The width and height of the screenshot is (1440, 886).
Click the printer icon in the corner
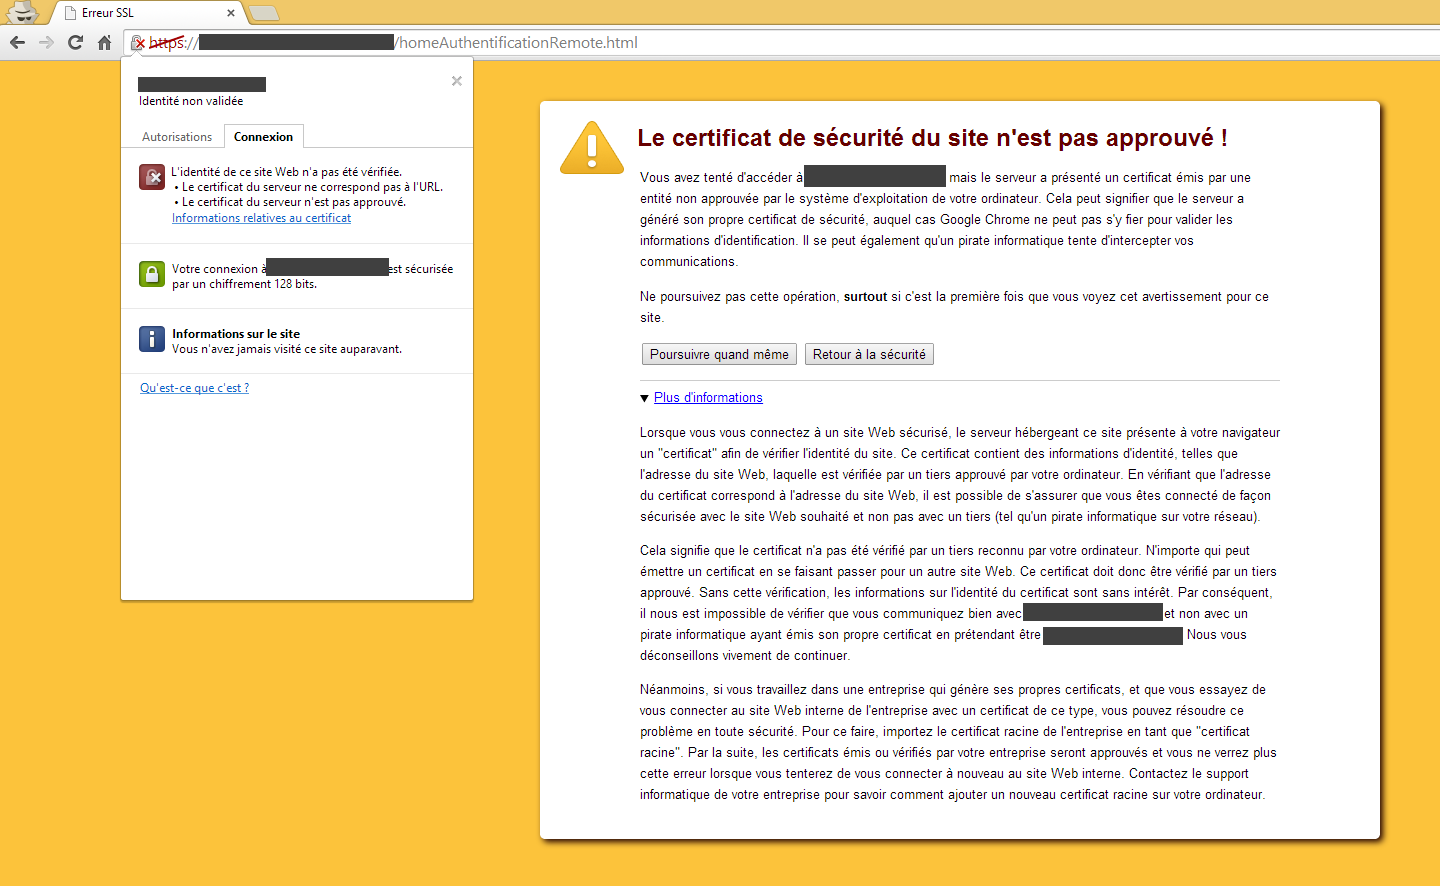[22, 11]
